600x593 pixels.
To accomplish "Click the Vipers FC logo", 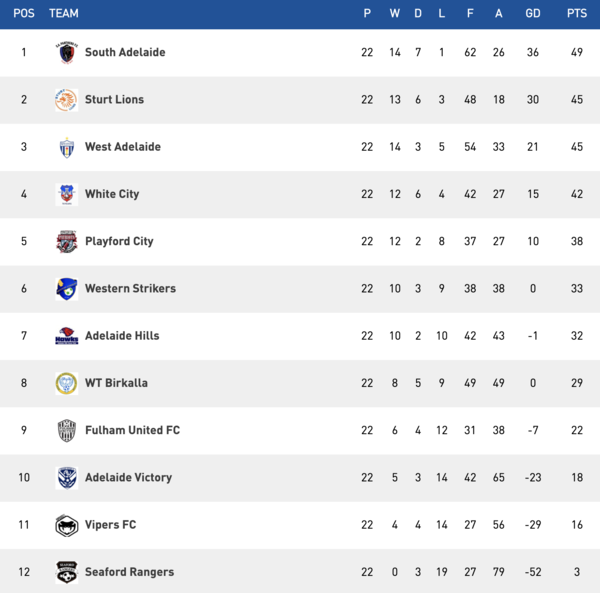I will point(66,525).
